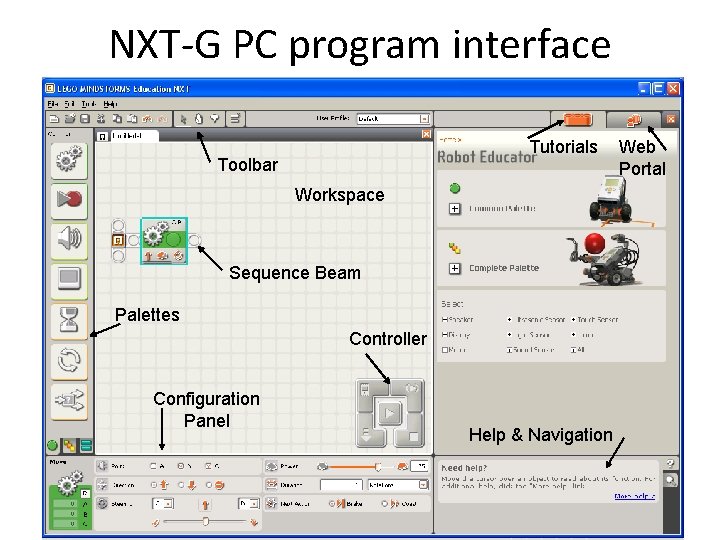Select Brake next action radio
The image size is (720, 540).
[x=332, y=504]
